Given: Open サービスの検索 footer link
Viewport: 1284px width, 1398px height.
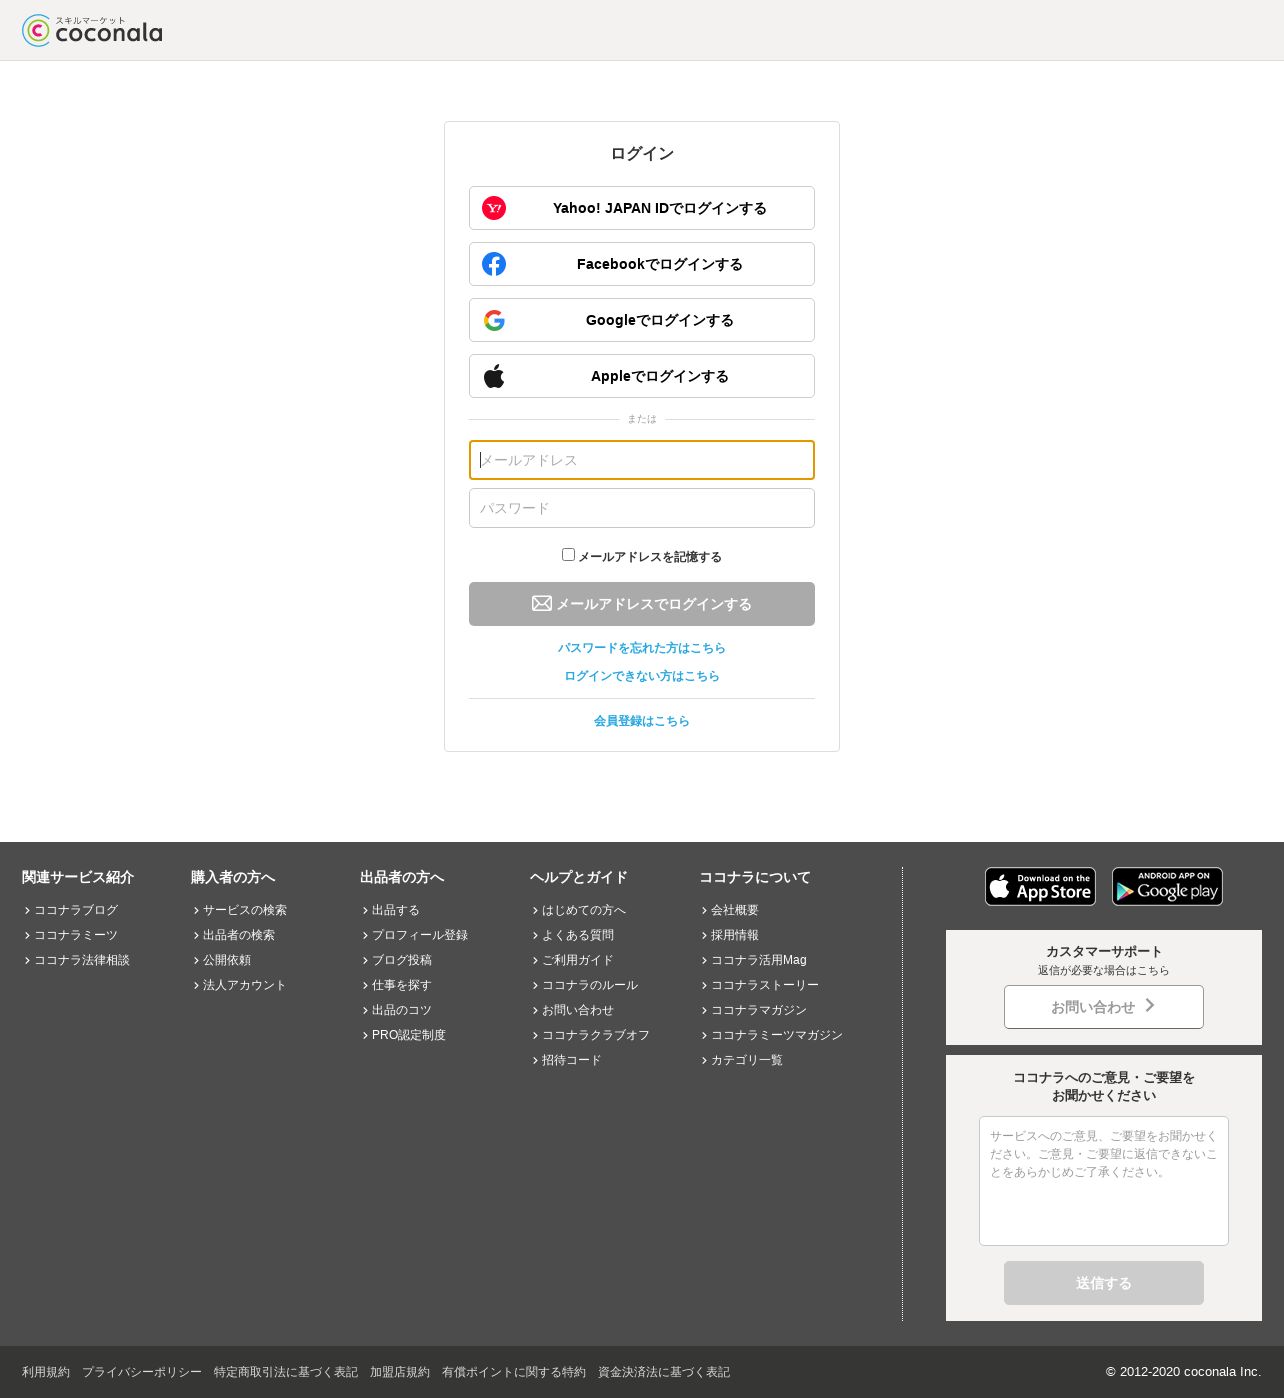Looking at the screenshot, I should (x=245, y=910).
